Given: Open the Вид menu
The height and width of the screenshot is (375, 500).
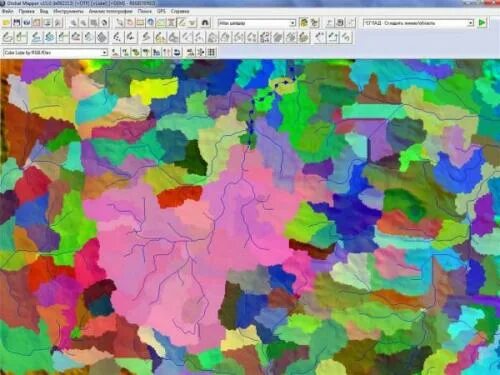Looking at the screenshot, I should point(44,11).
